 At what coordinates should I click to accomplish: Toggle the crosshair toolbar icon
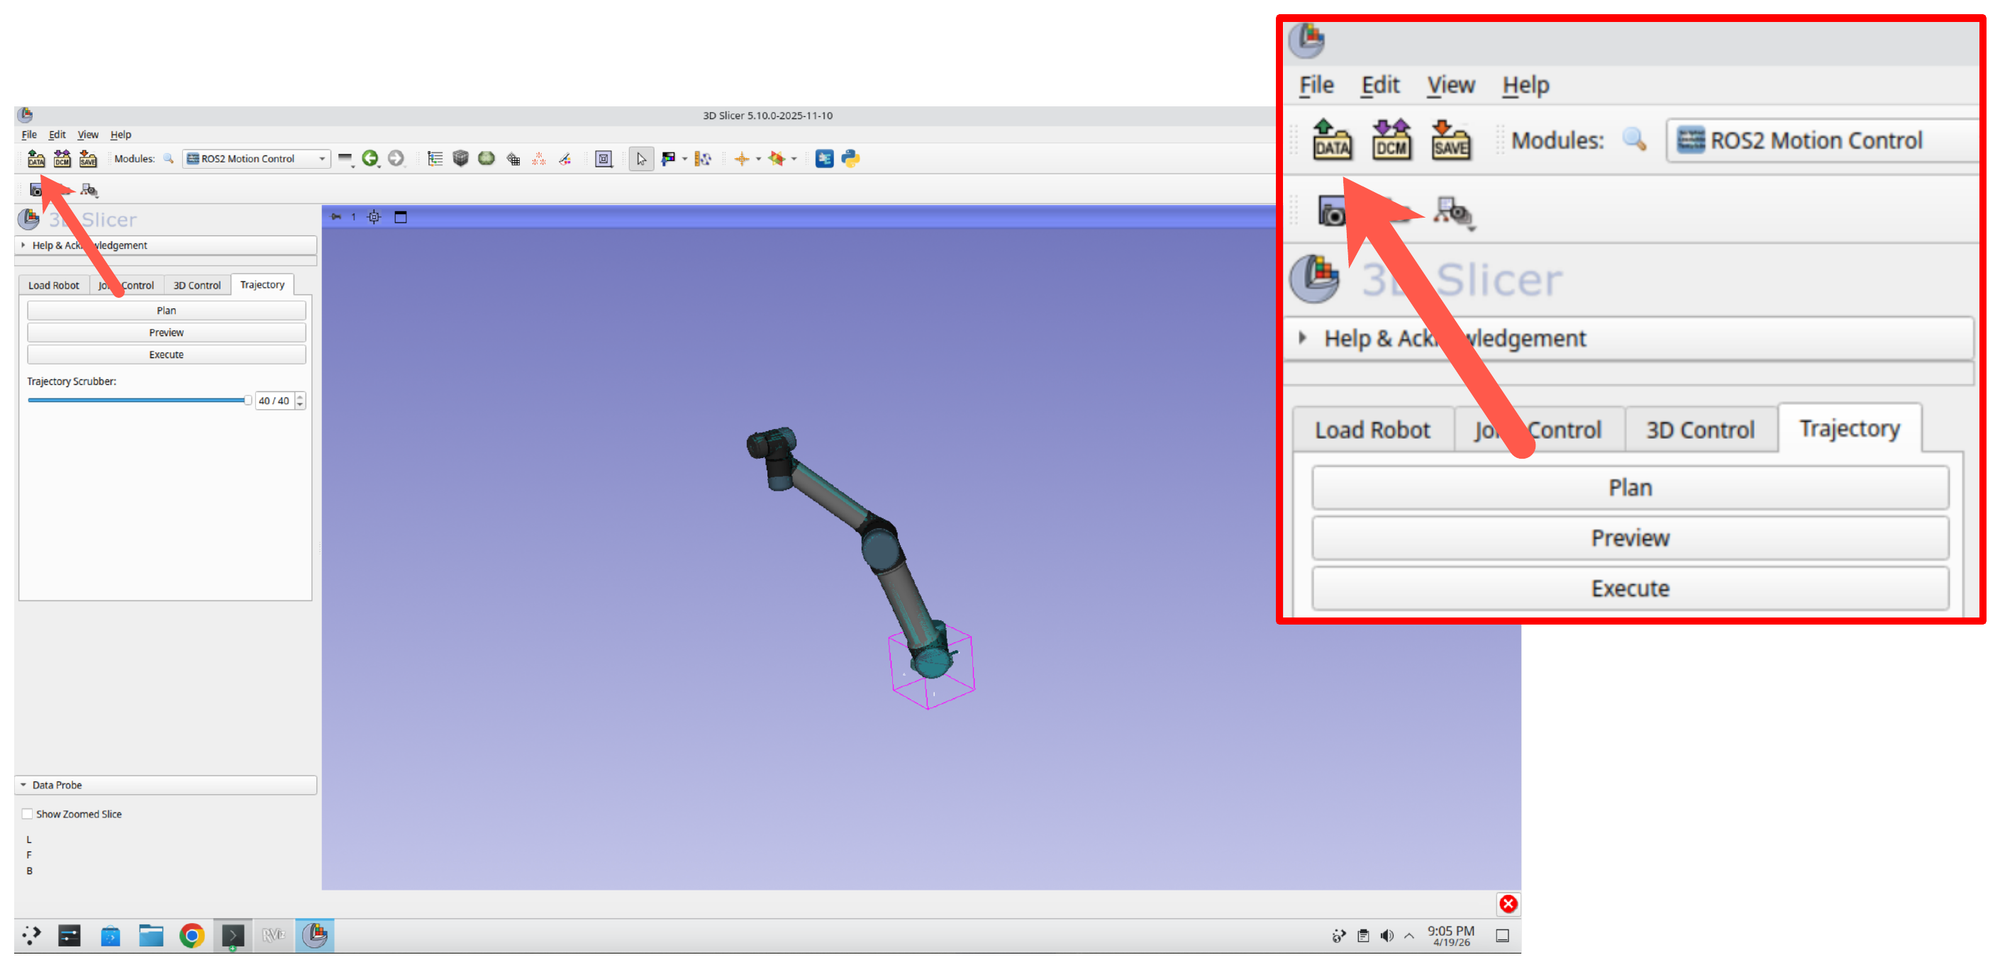(x=744, y=158)
